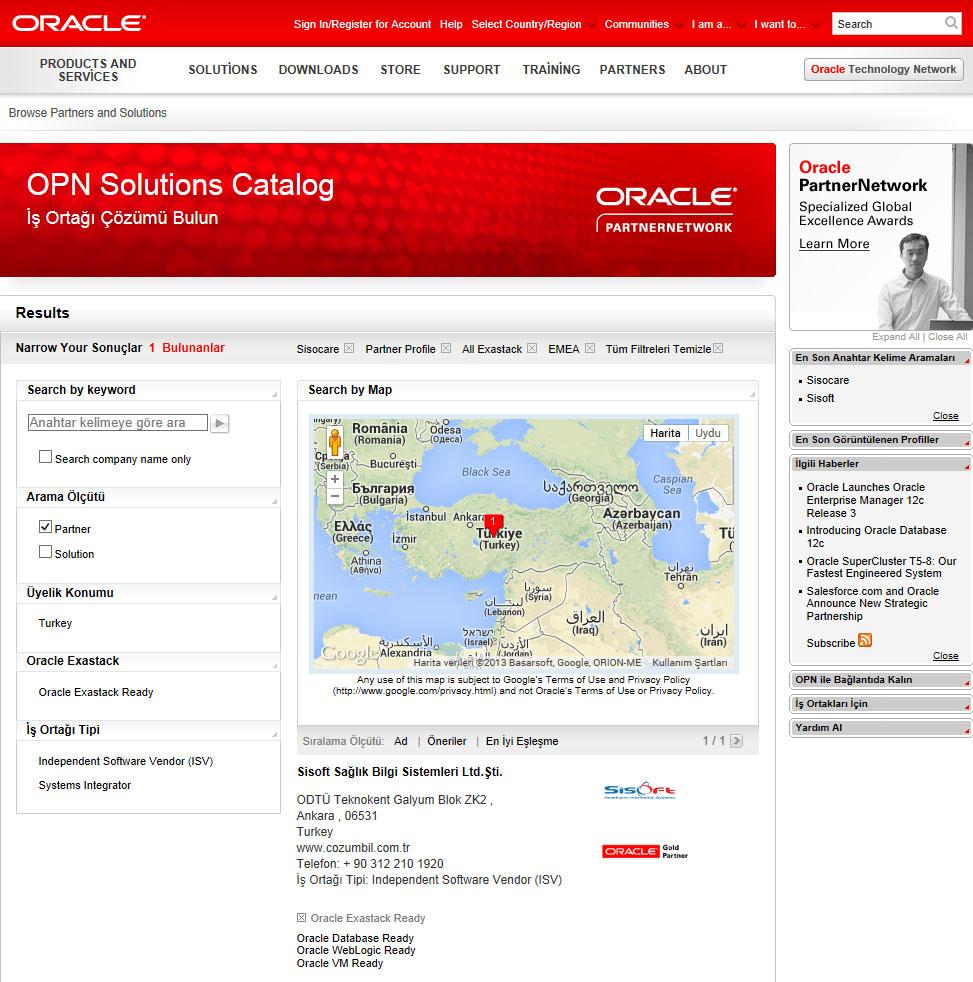The width and height of the screenshot is (973, 982).
Task: Clear all filters via Tüm Filtreleri Temizle icon
Action: (718, 348)
